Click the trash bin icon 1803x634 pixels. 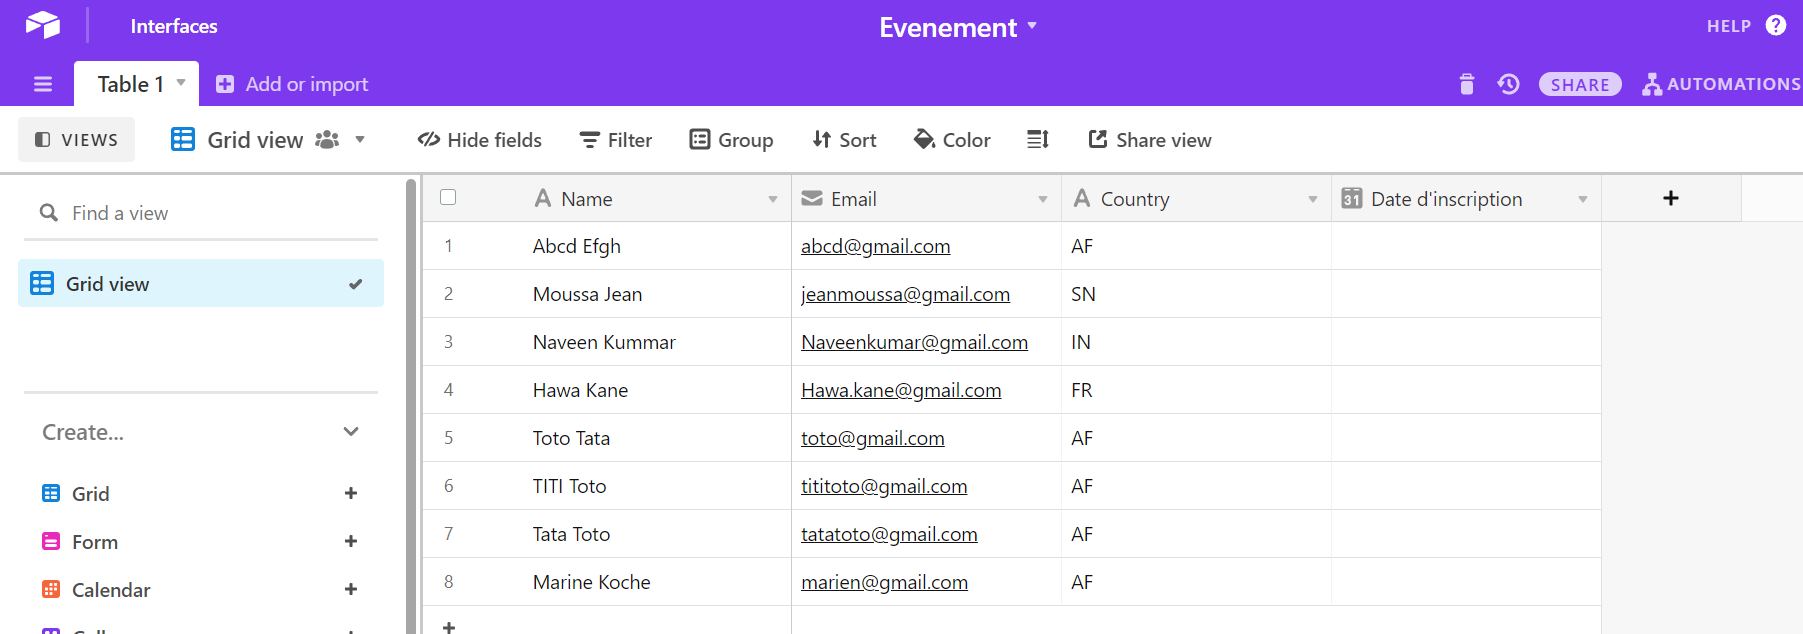pyautogui.click(x=1467, y=84)
